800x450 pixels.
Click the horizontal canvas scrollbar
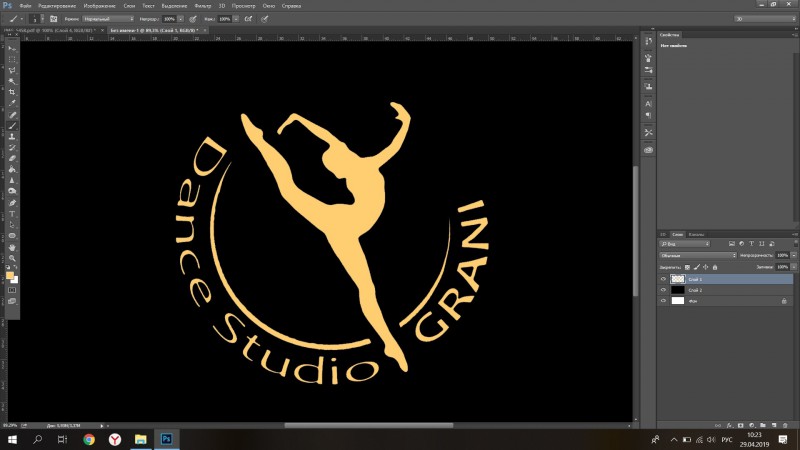[368, 426]
